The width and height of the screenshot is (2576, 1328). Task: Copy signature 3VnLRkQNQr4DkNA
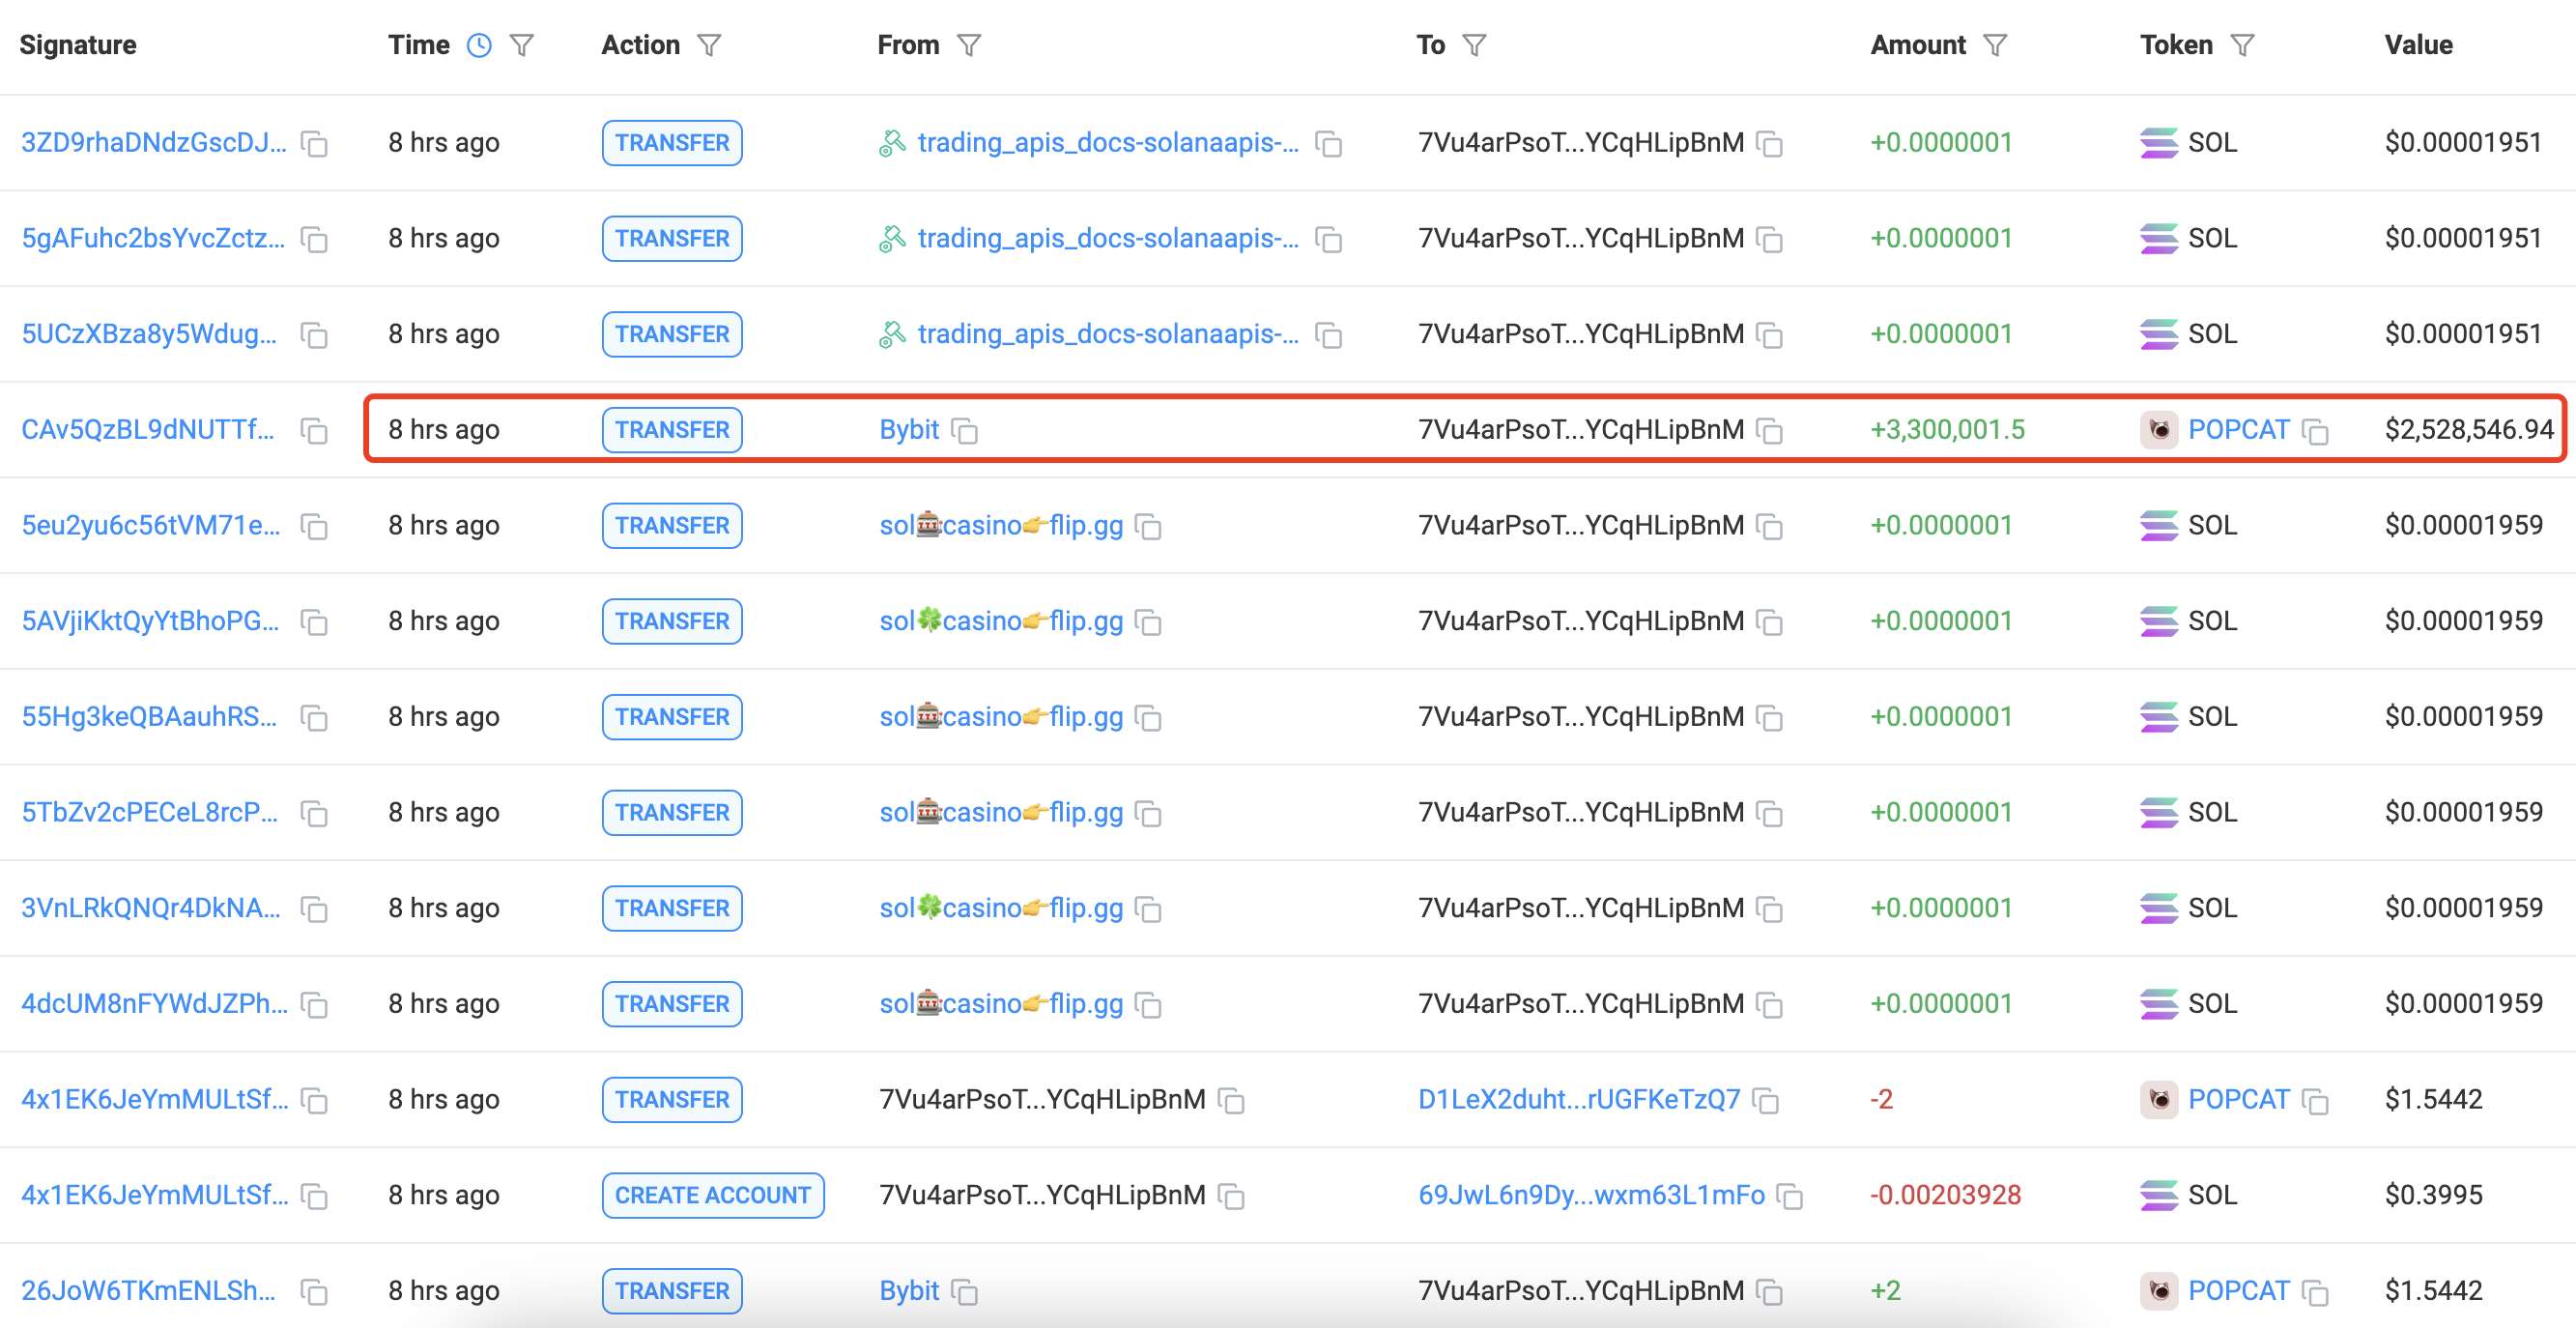pyautogui.click(x=314, y=910)
